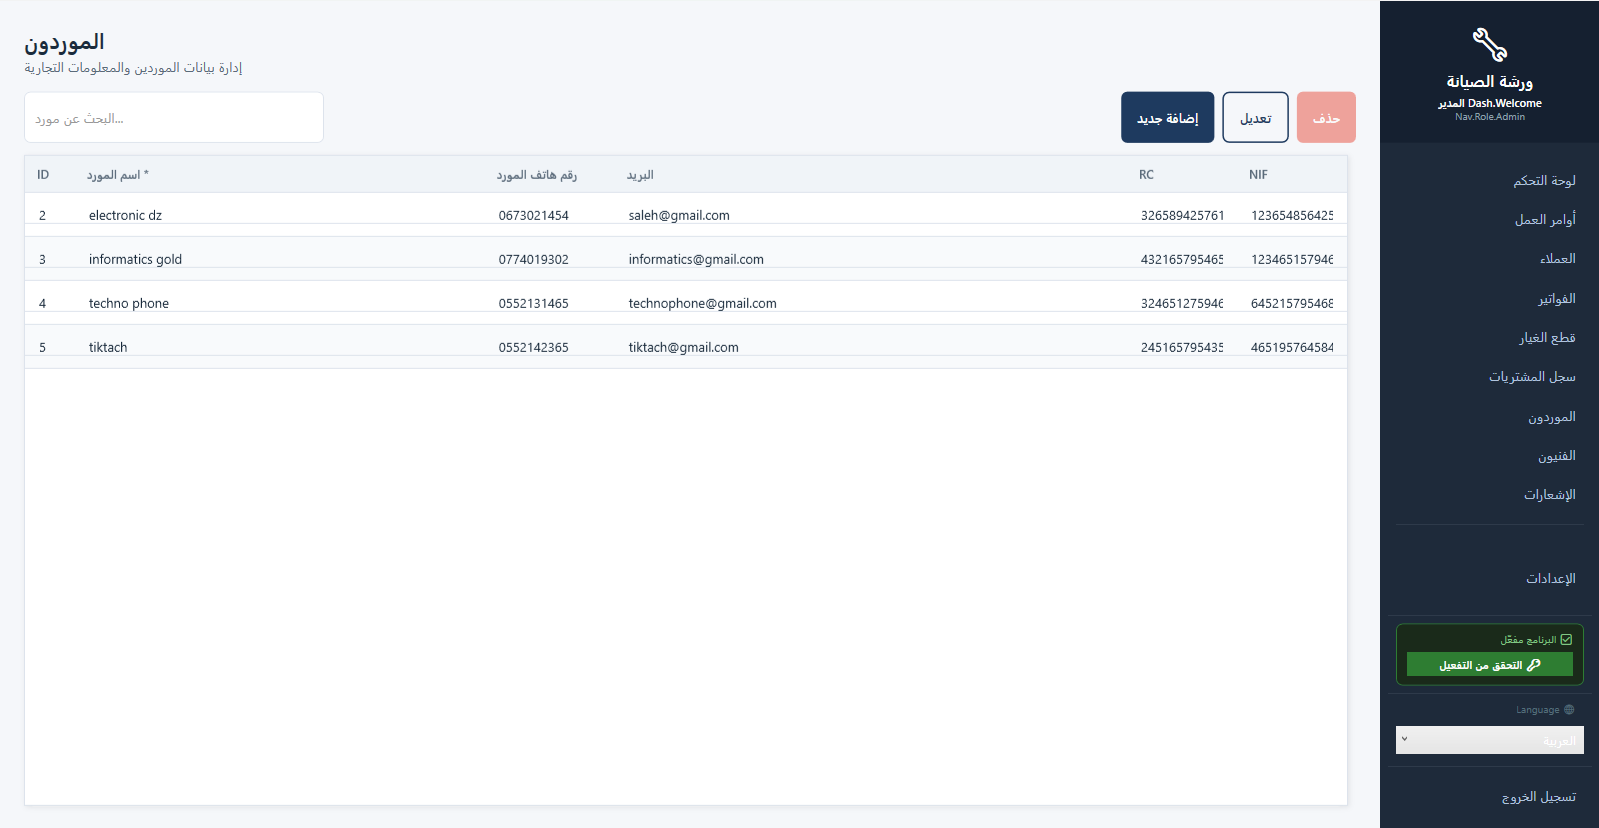This screenshot has width=1599, height=828.
Task: Click NIF value starting with 46519576
Action: coord(1292,348)
